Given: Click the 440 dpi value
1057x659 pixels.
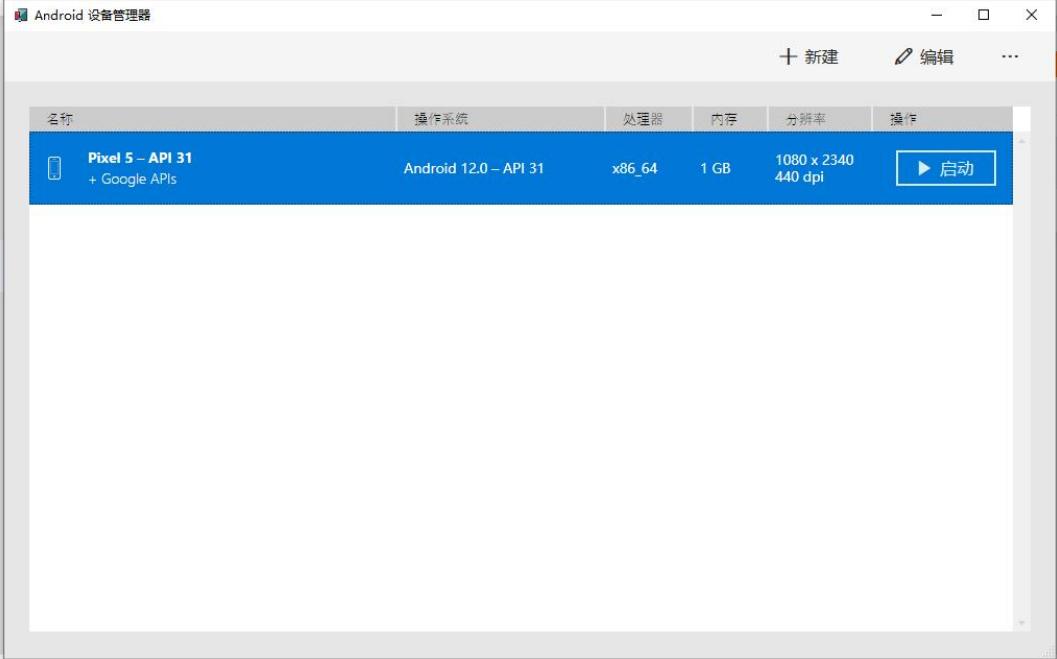Looking at the screenshot, I should pos(799,177).
